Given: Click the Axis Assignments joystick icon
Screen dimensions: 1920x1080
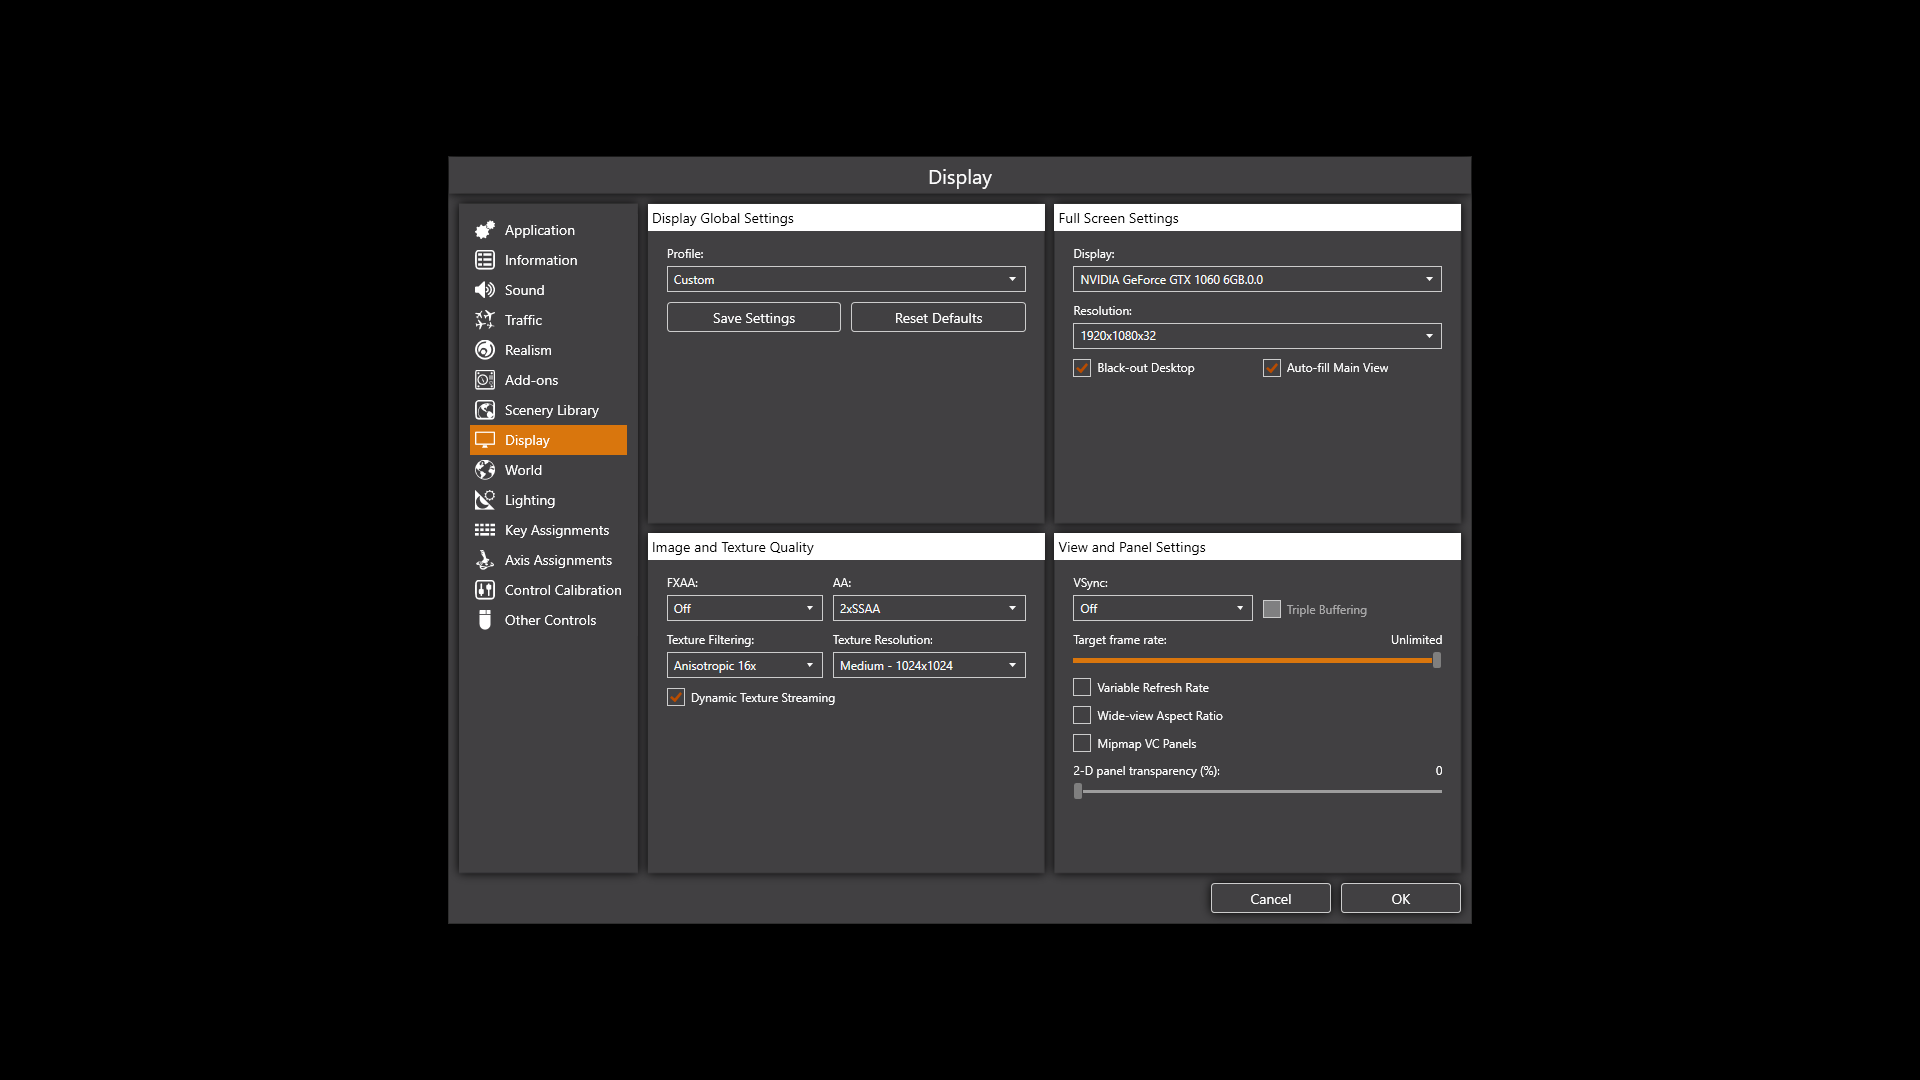Looking at the screenshot, I should pyautogui.click(x=485, y=560).
